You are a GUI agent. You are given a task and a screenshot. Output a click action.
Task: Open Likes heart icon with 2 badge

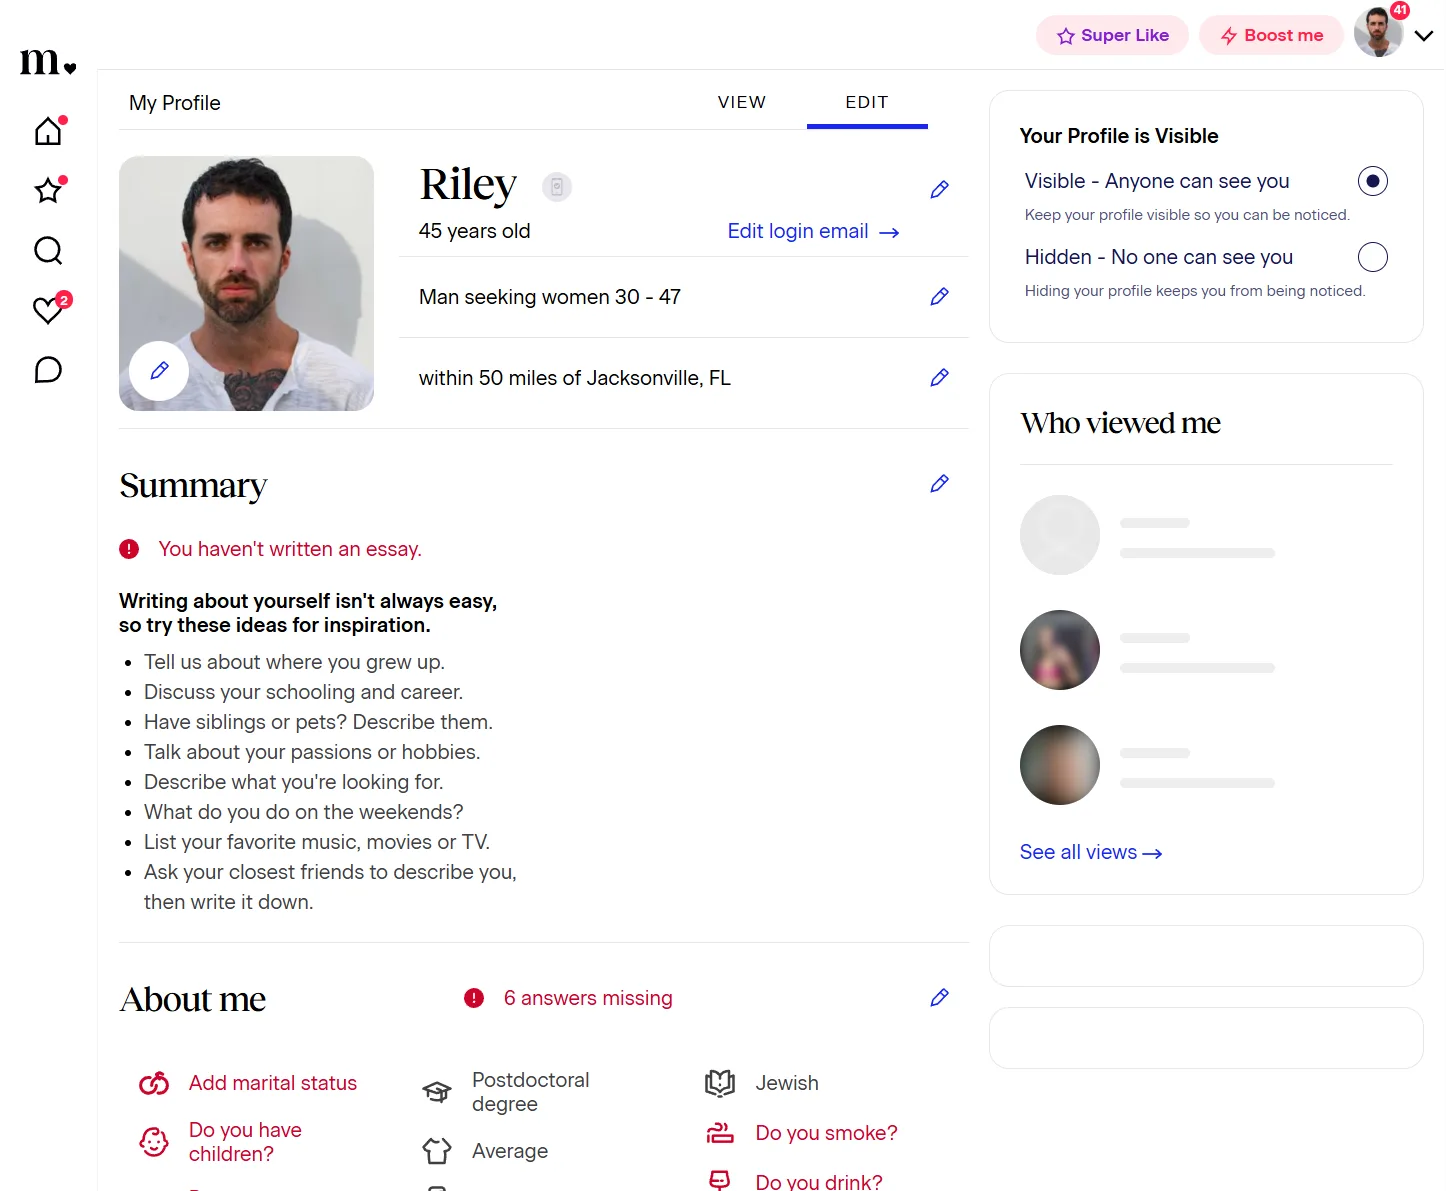48,310
